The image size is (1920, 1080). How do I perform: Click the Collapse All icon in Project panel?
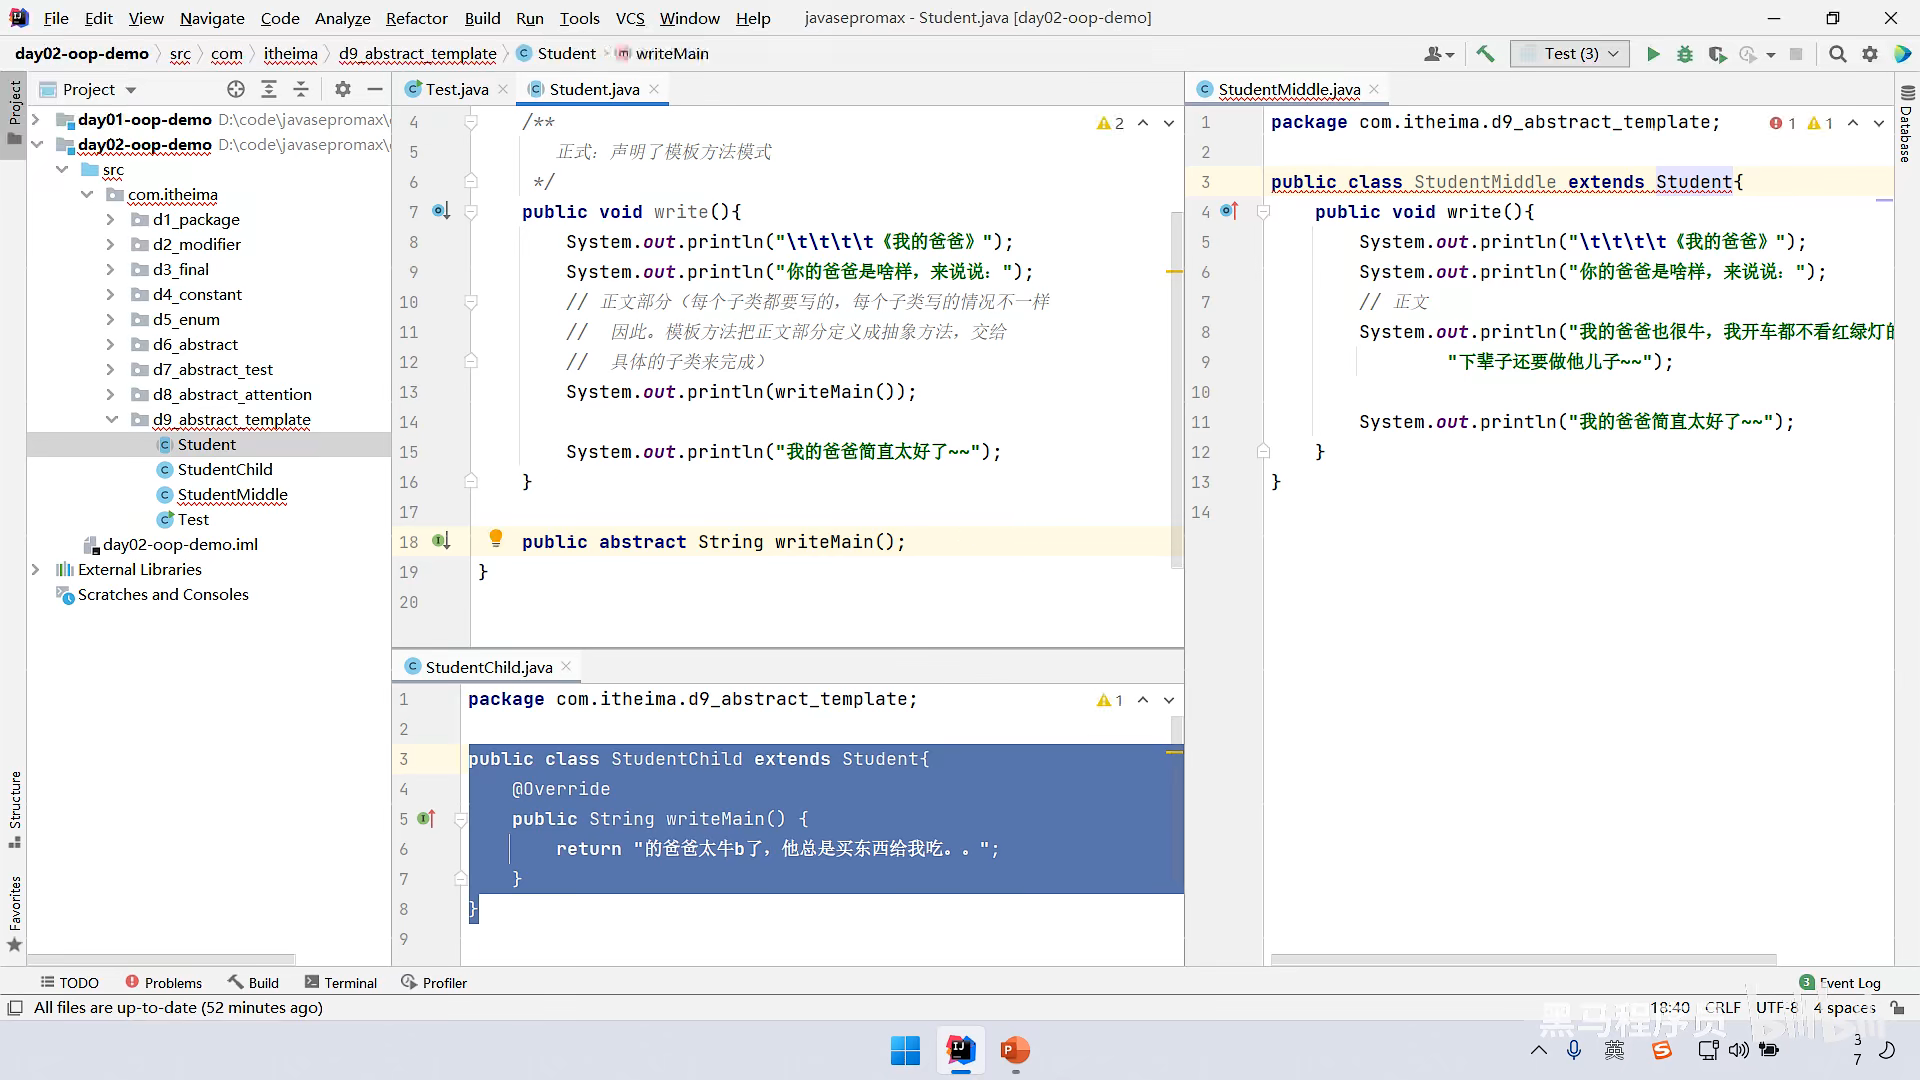click(x=301, y=89)
